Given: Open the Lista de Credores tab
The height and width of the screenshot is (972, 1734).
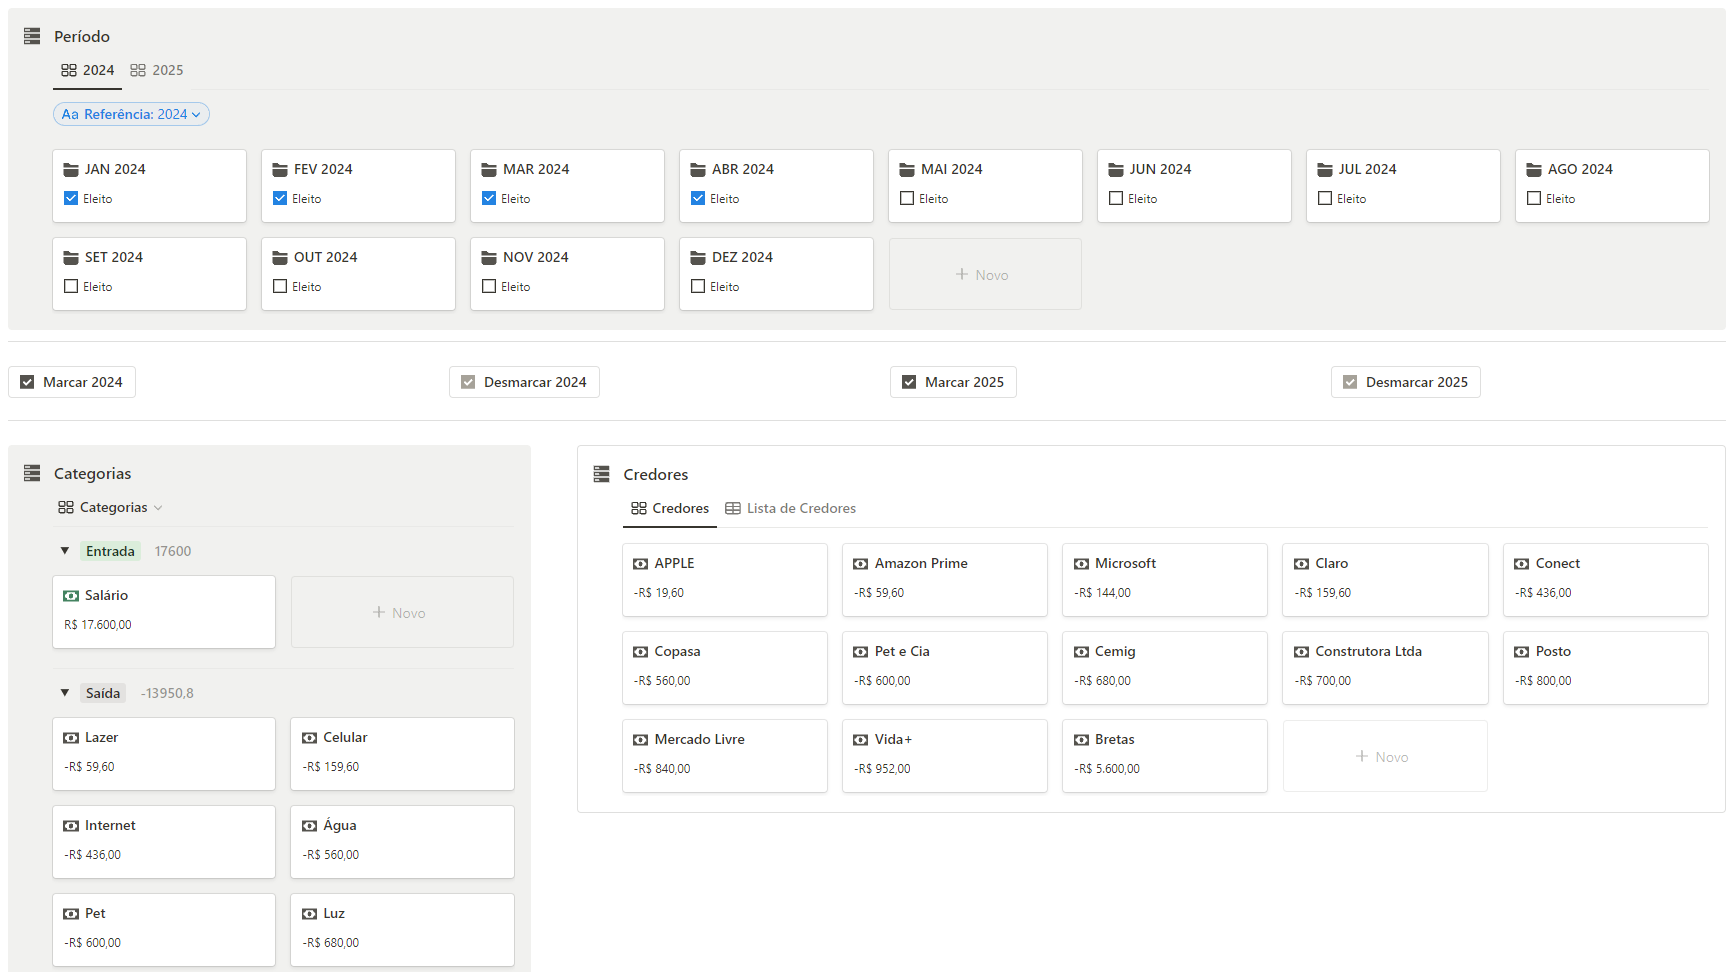Looking at the screenshot, I should tap(790, 508).
